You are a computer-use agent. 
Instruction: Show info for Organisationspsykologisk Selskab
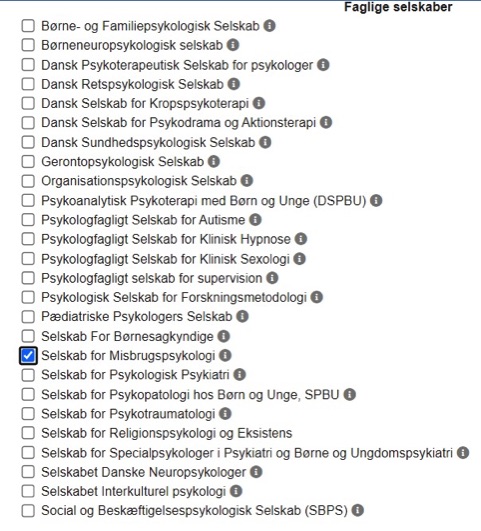pyautogui.click(x=247, y=180)
